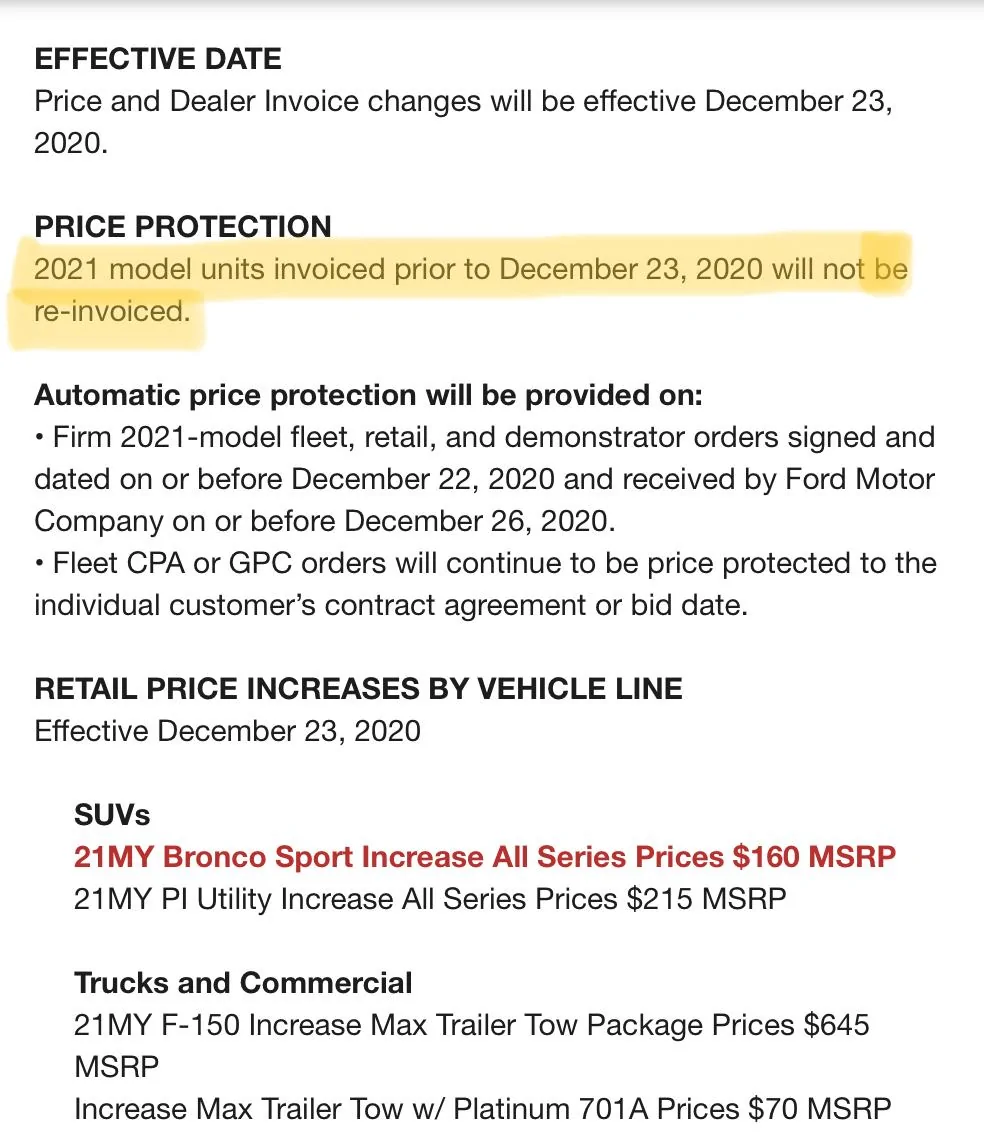
Task: Click RETAIL PRICE INCREASES BY VEHICLE LINE heading
Action: coord(358,689)
